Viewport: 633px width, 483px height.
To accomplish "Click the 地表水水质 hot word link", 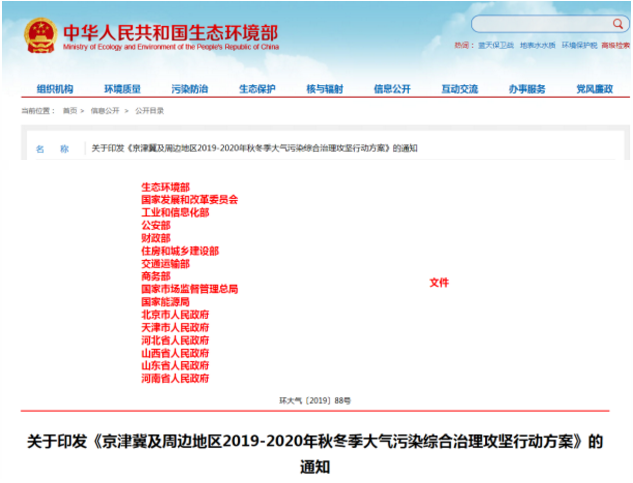I will (537, 45).
